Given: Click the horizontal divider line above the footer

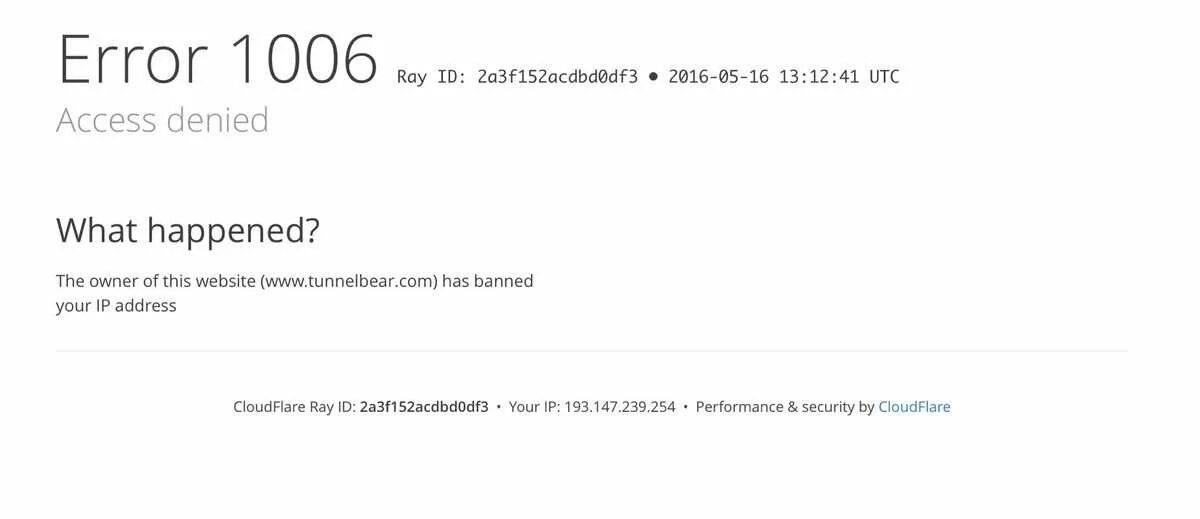Looking at the screenshot, I should click(591, 351).
